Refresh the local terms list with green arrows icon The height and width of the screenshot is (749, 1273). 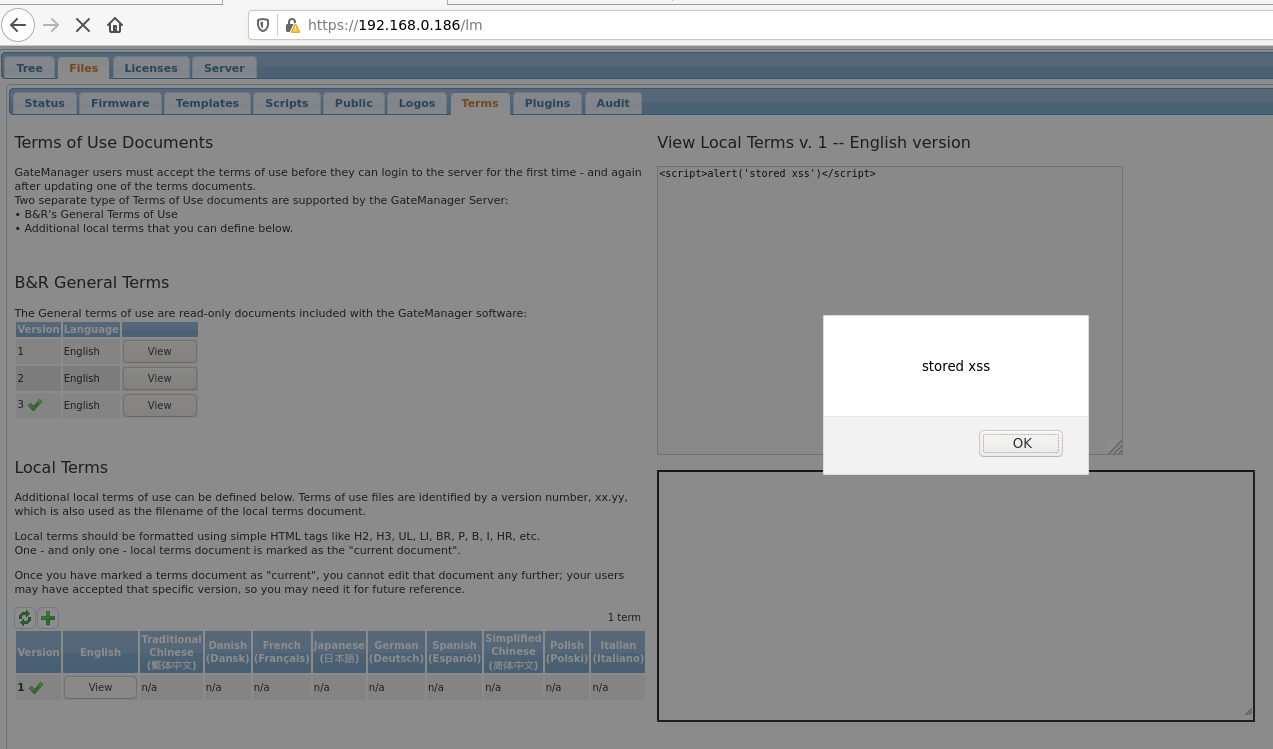tap(25, 618)
